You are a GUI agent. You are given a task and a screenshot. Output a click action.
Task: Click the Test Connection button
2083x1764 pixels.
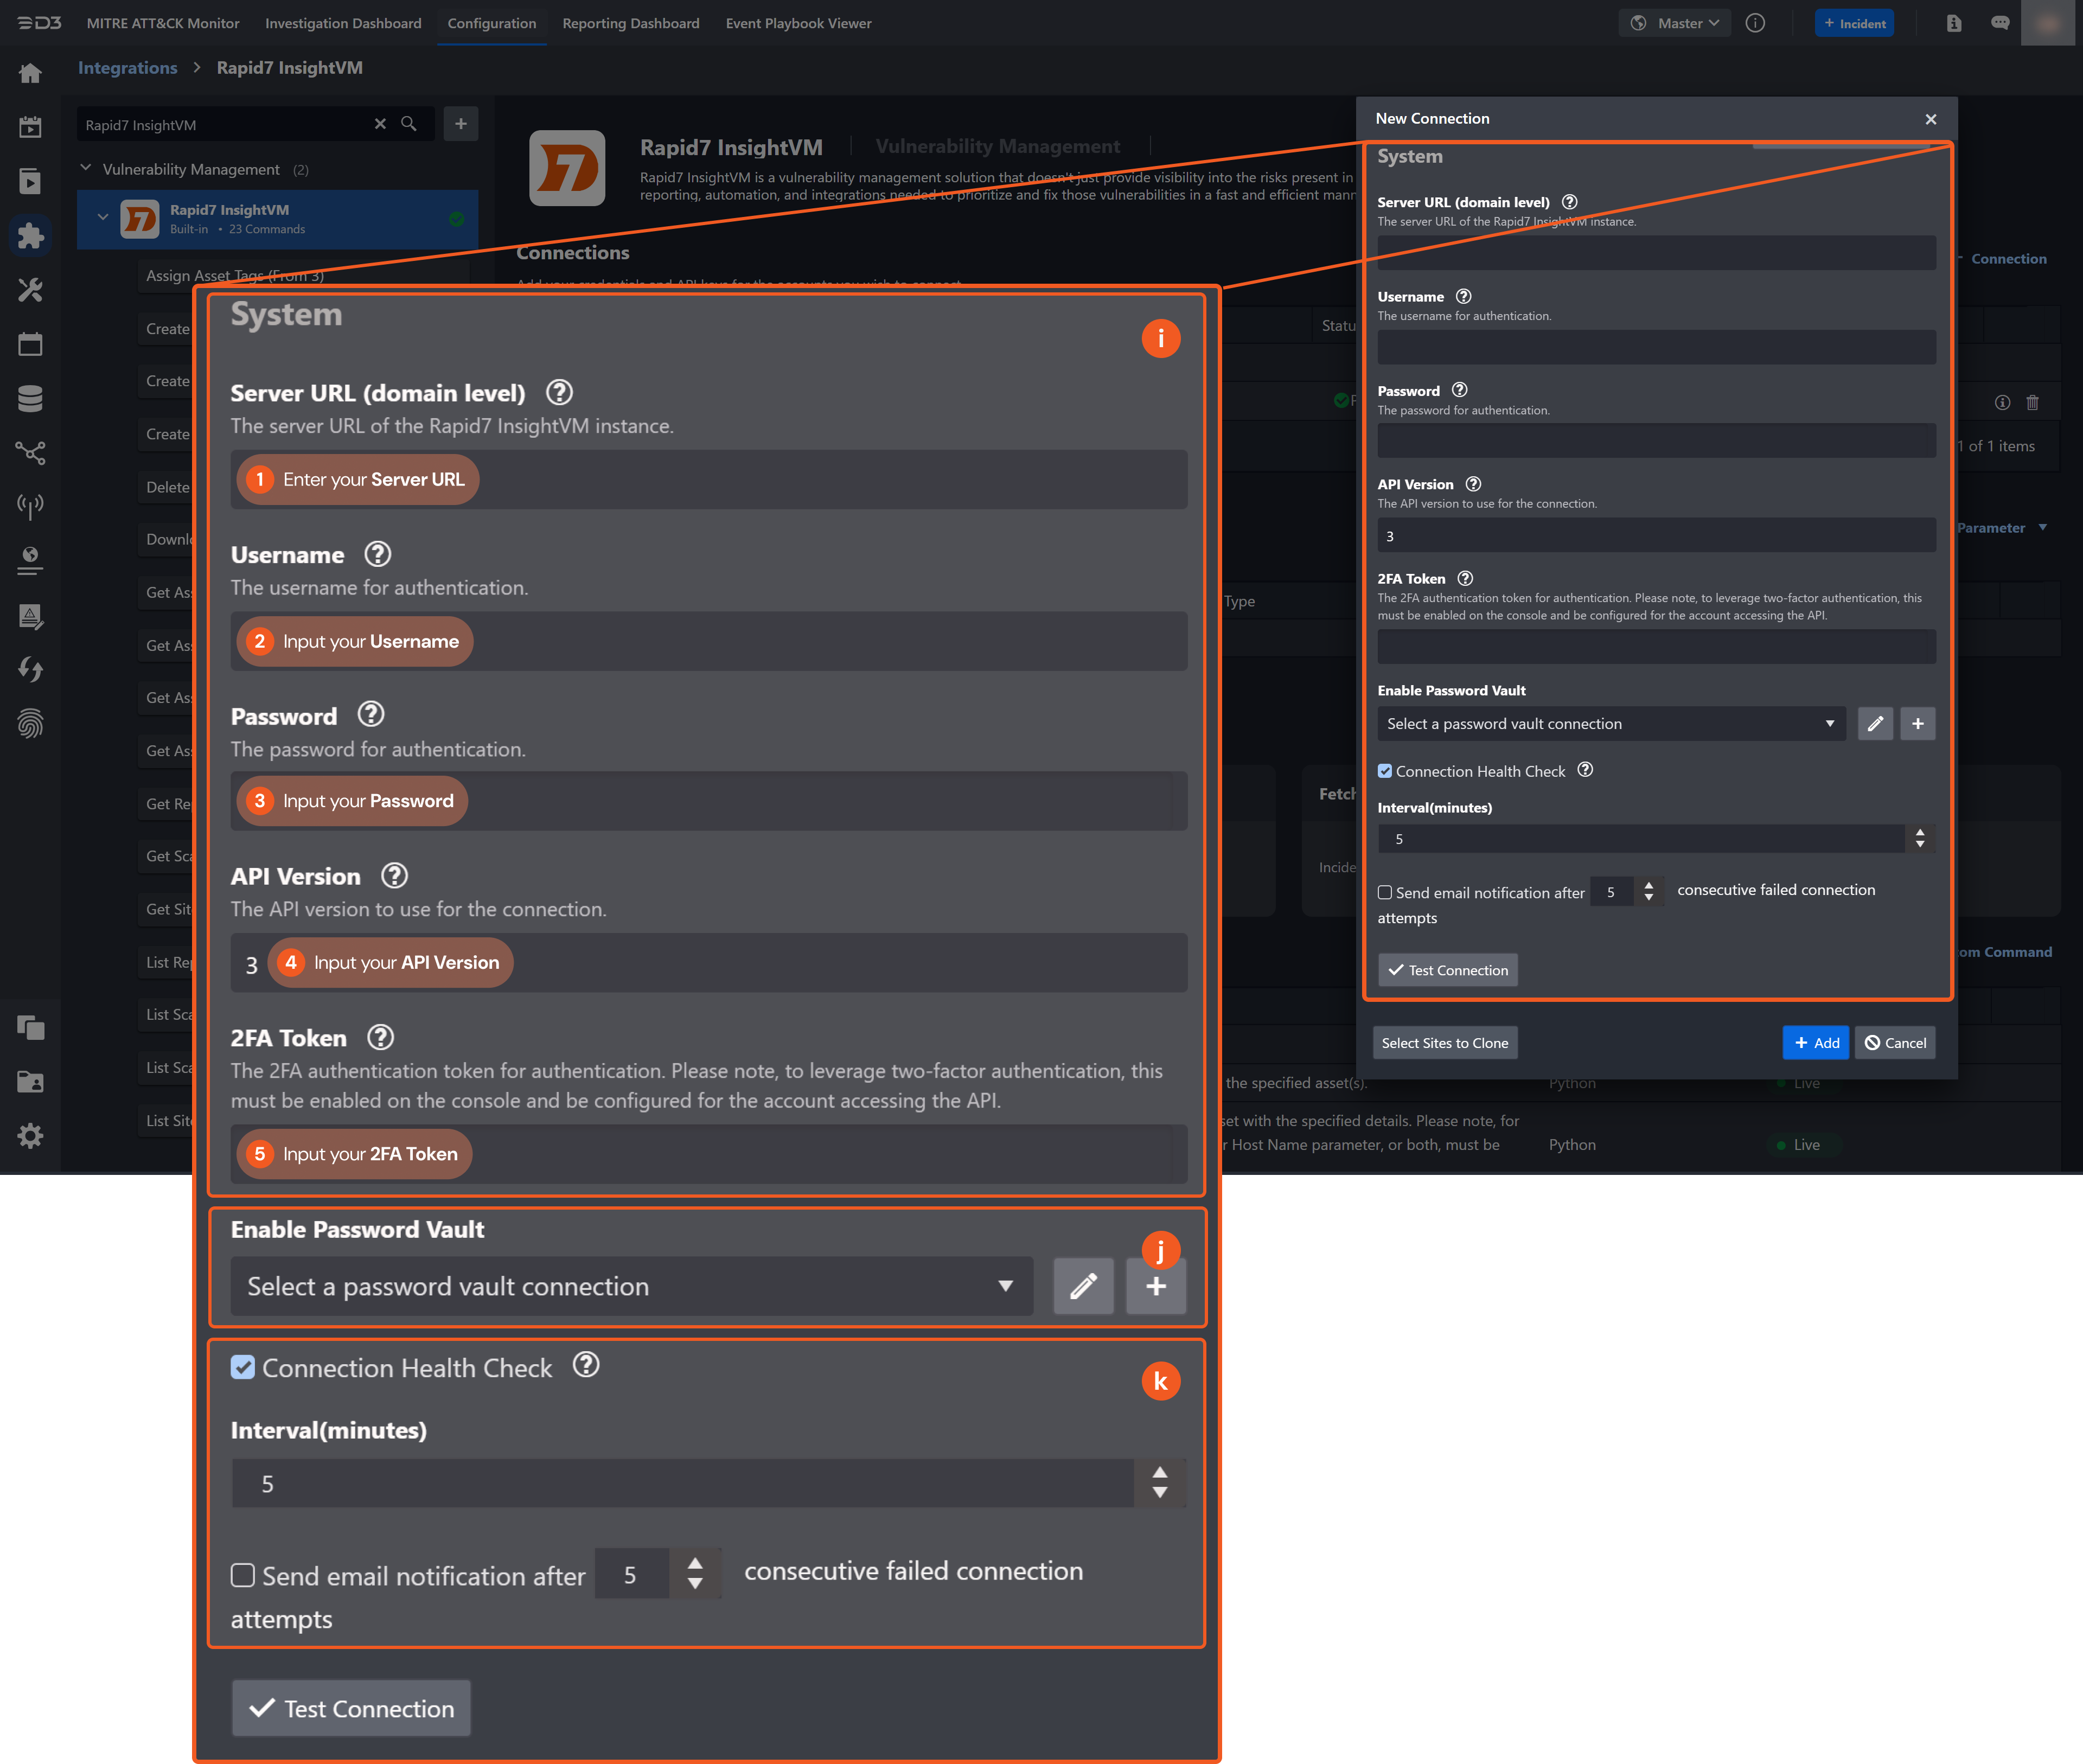tap(1447, 970)
